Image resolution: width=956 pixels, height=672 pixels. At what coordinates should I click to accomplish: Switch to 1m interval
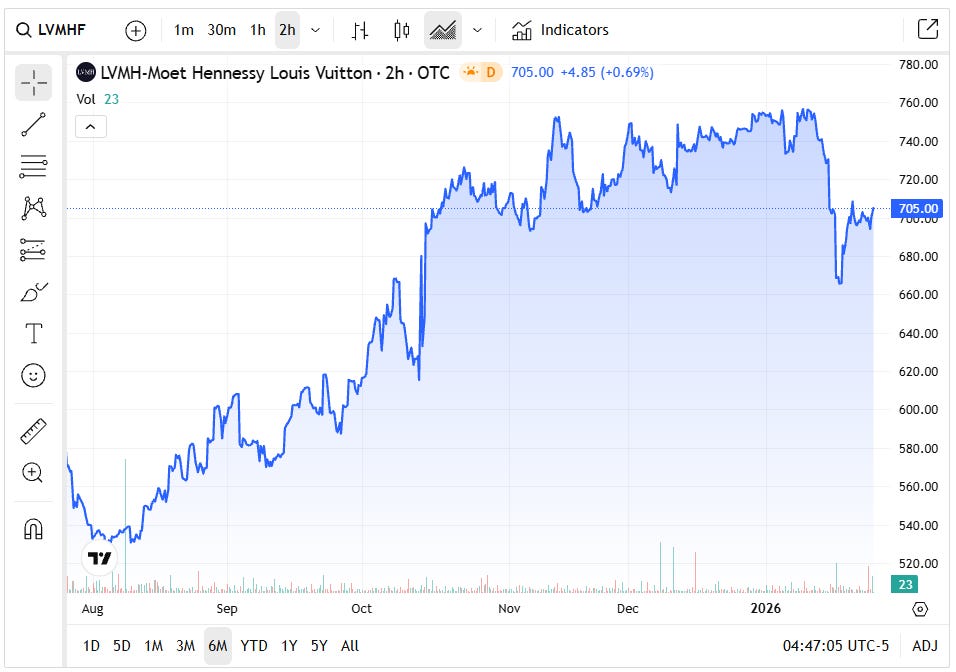184,30
